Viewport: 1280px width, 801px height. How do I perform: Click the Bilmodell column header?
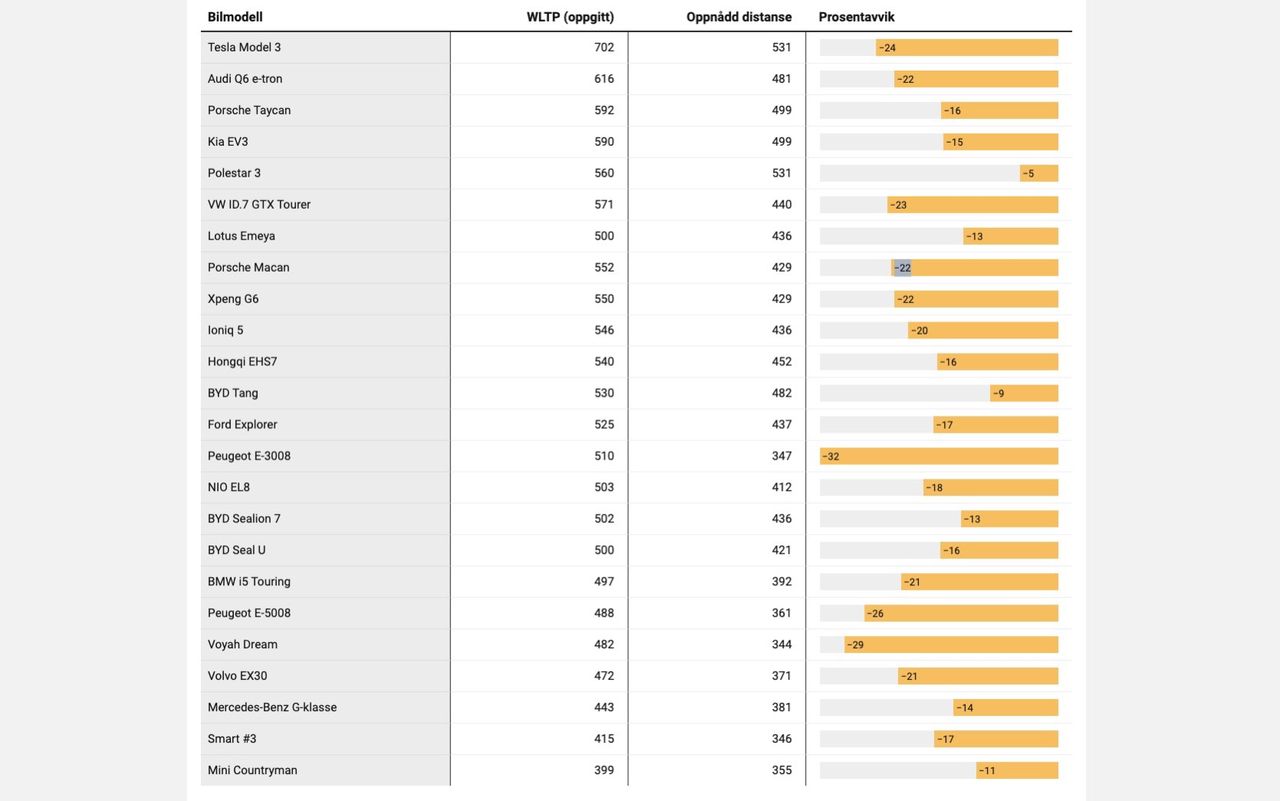coord(235,17)
